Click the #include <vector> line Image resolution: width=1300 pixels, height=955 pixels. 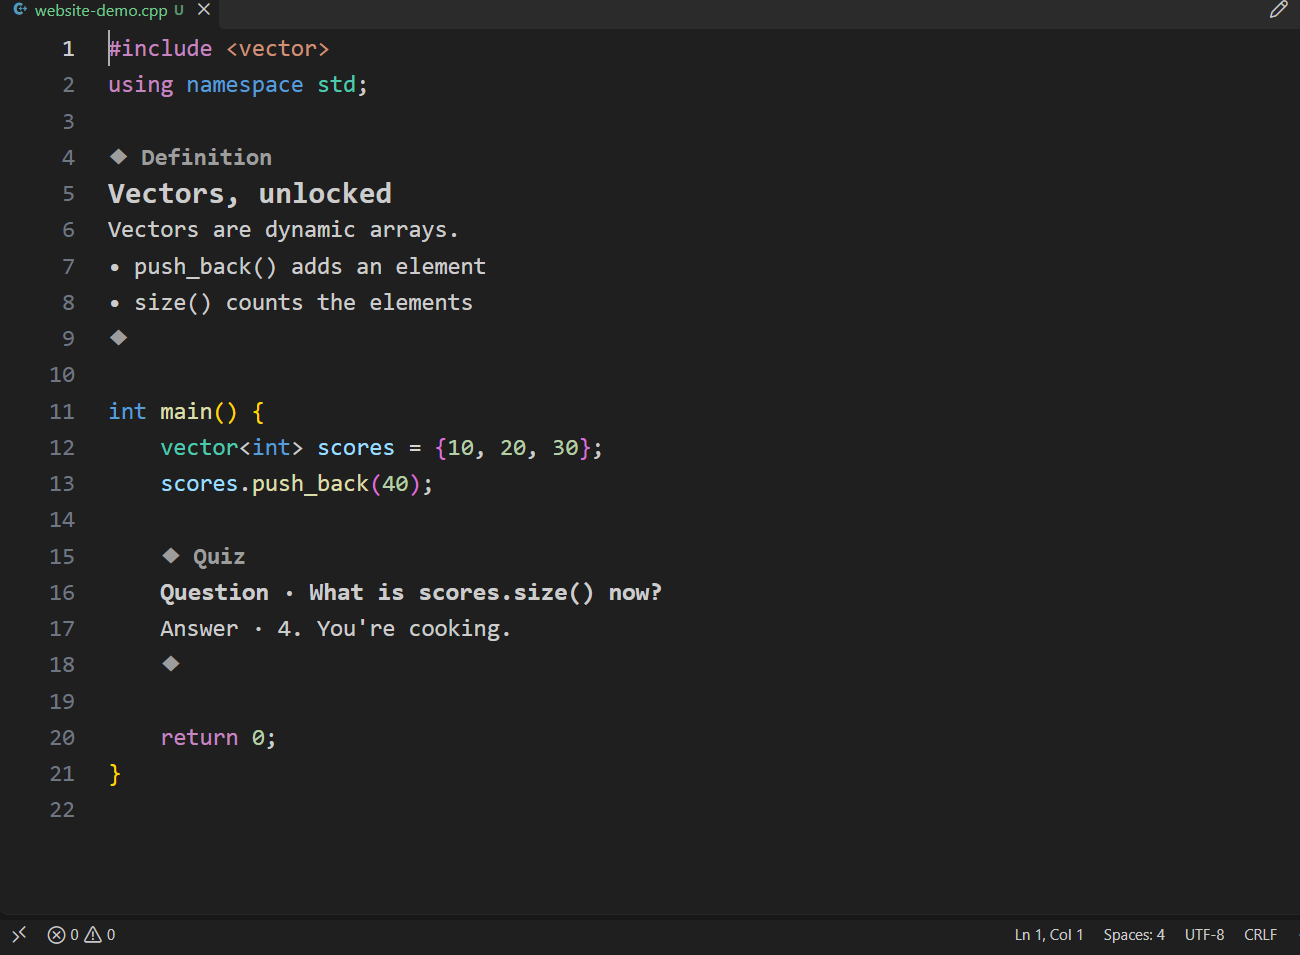pos(219,48)
